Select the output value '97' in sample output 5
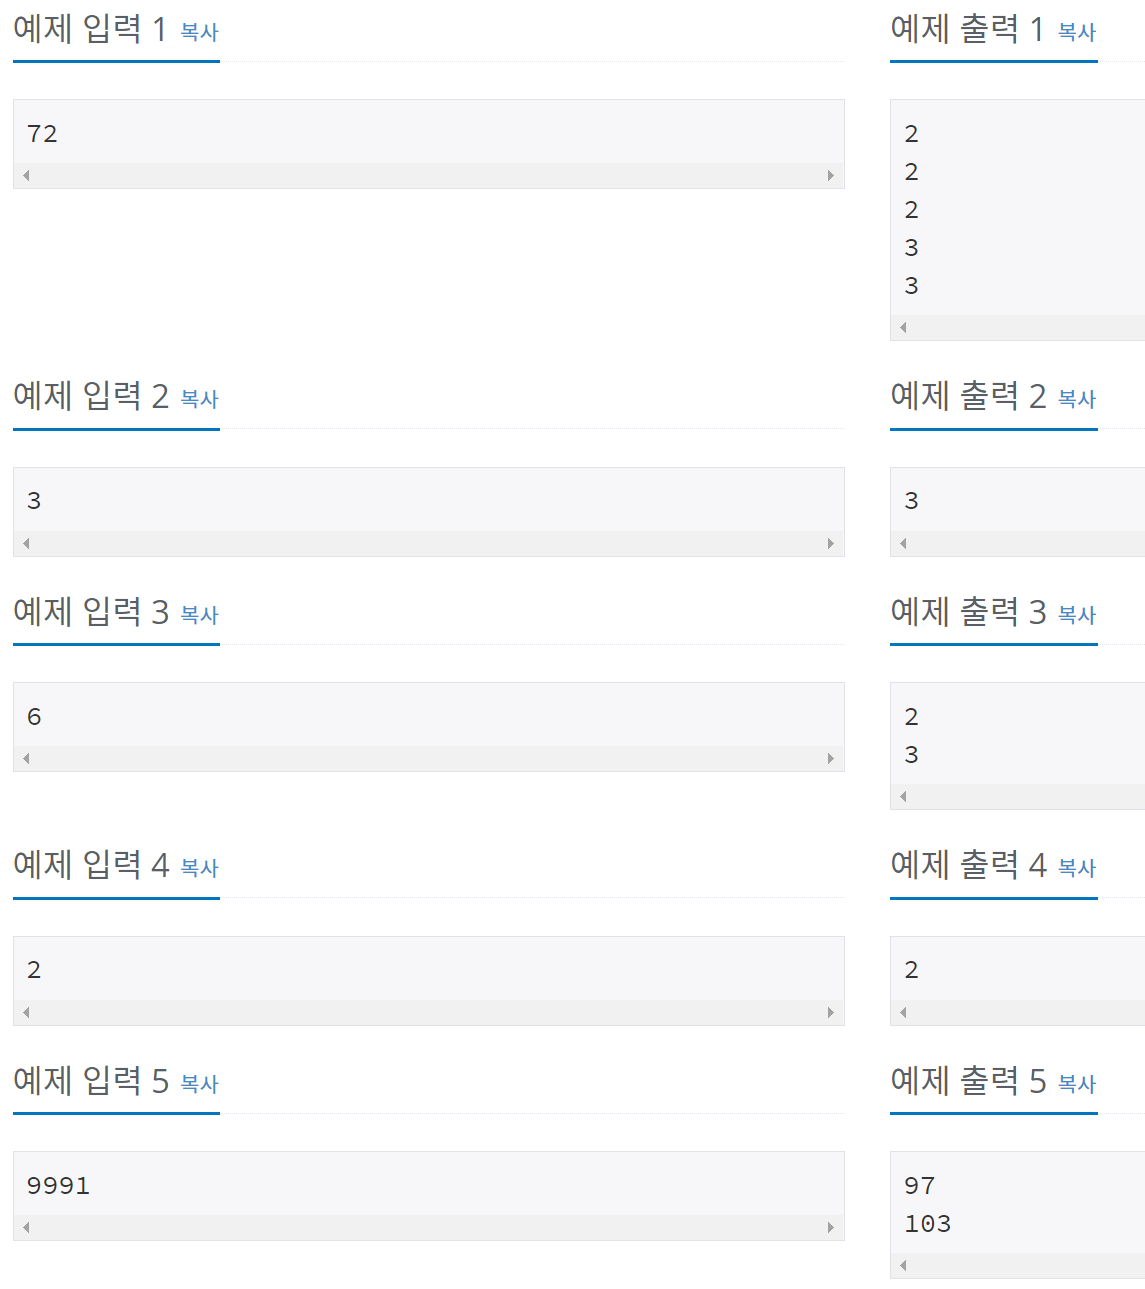This screenshot has height=1289, width=1145. coord(921,1185)
